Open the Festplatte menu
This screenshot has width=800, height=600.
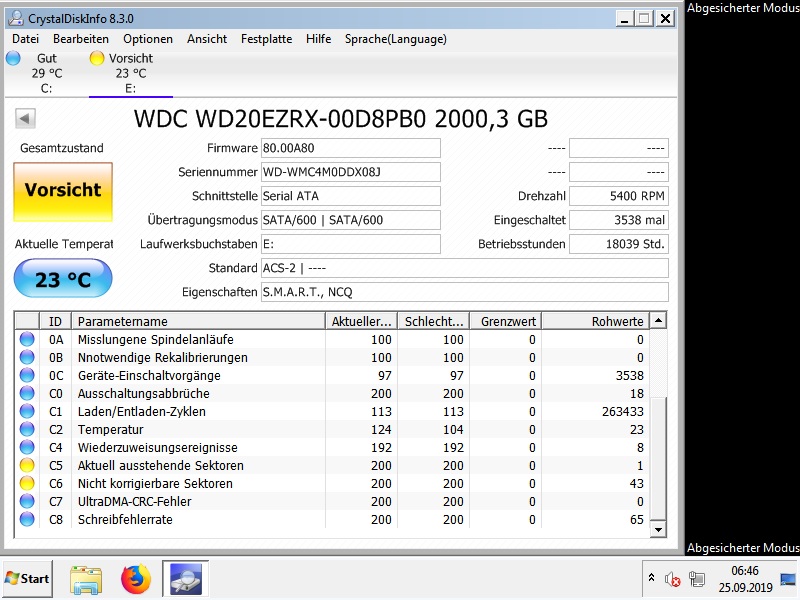(x=266, y=39)
